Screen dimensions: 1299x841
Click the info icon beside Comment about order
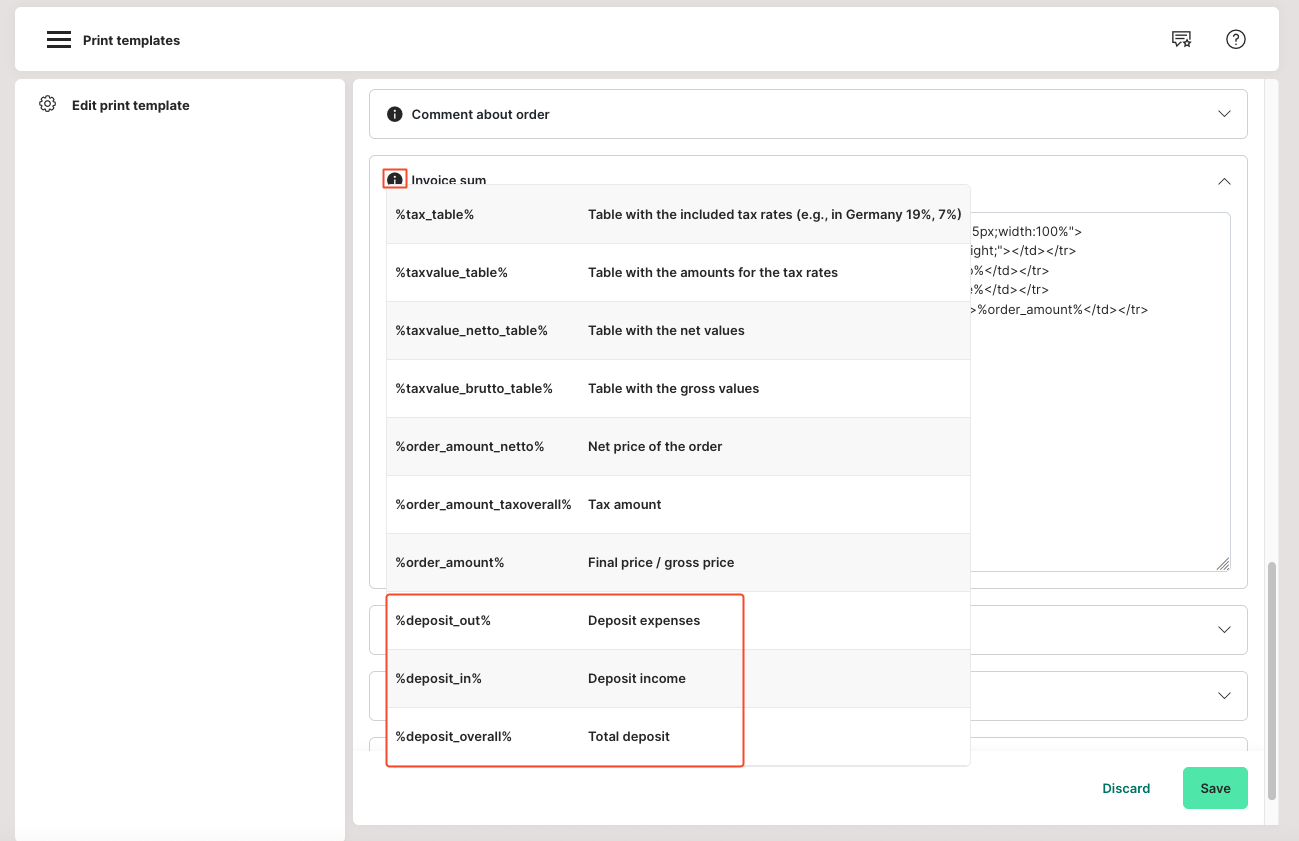click(x=394, y=114)
